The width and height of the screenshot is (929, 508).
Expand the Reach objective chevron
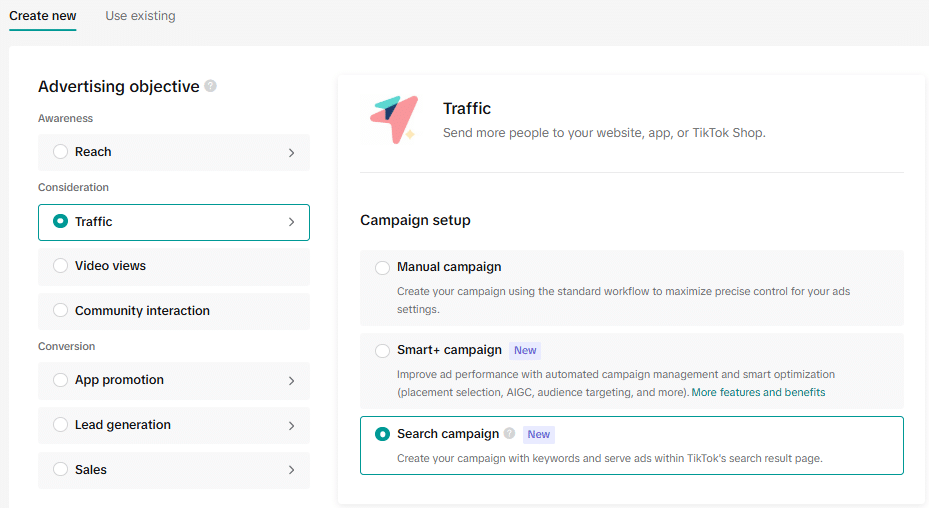[x=291, y=153]
